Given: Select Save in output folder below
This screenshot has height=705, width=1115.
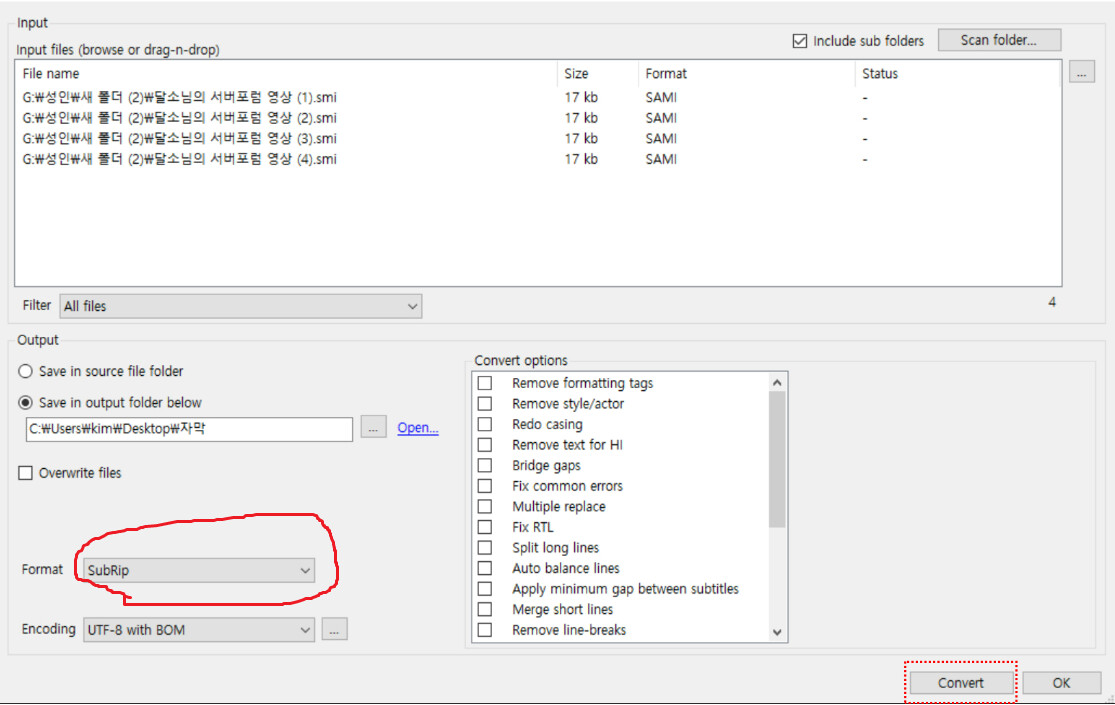Looking at the screenshot, I should pyautogui.click(x=26, y=403).
